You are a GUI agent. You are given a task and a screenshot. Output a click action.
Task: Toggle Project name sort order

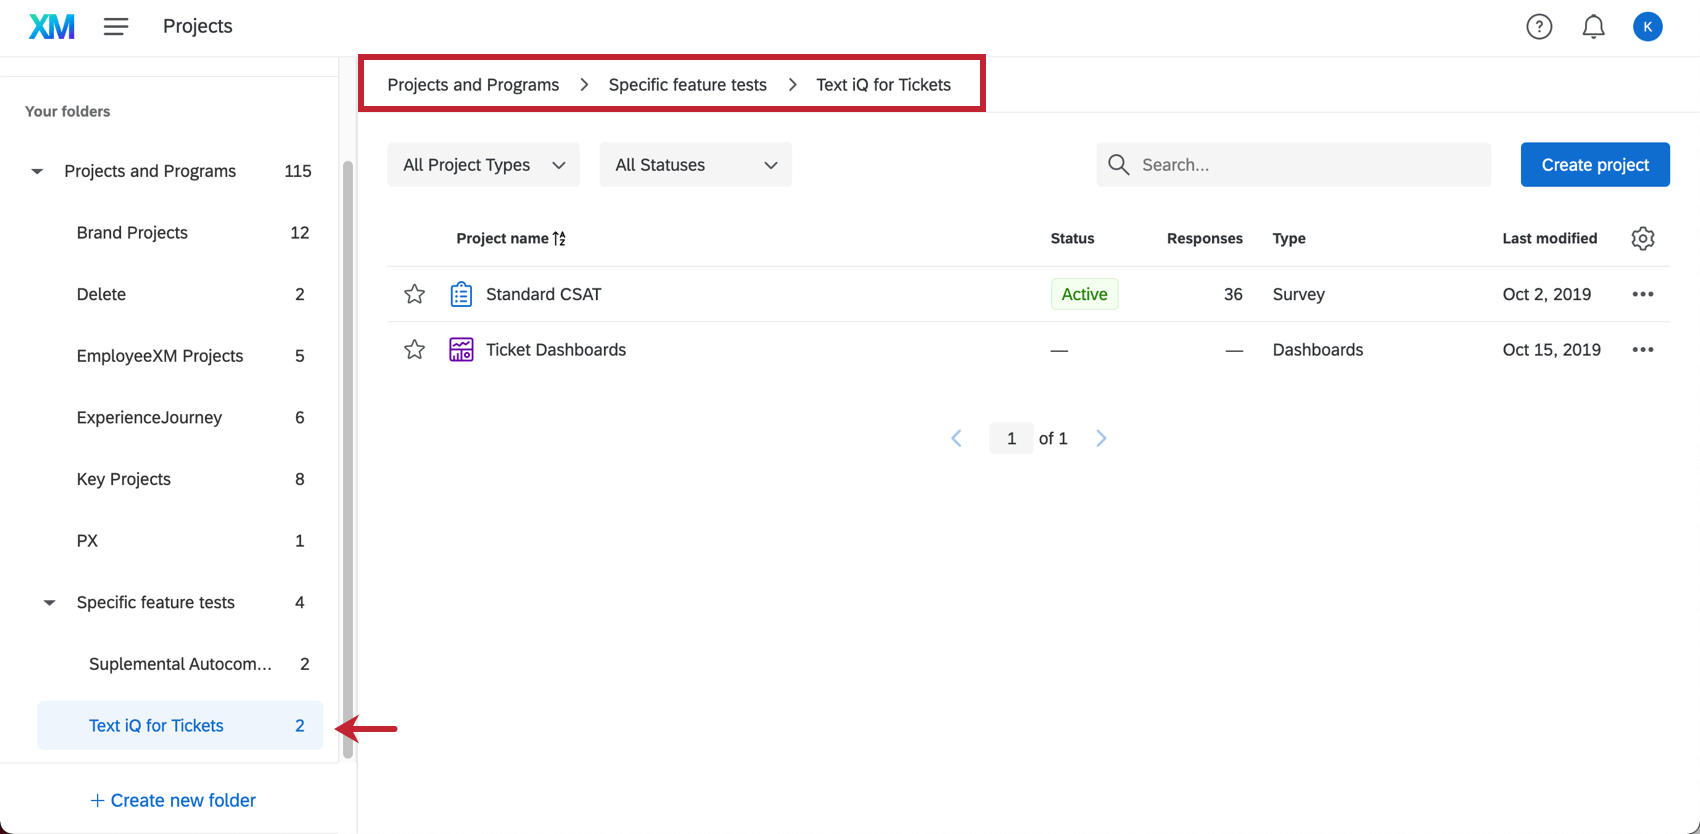[x=511, y=238]
